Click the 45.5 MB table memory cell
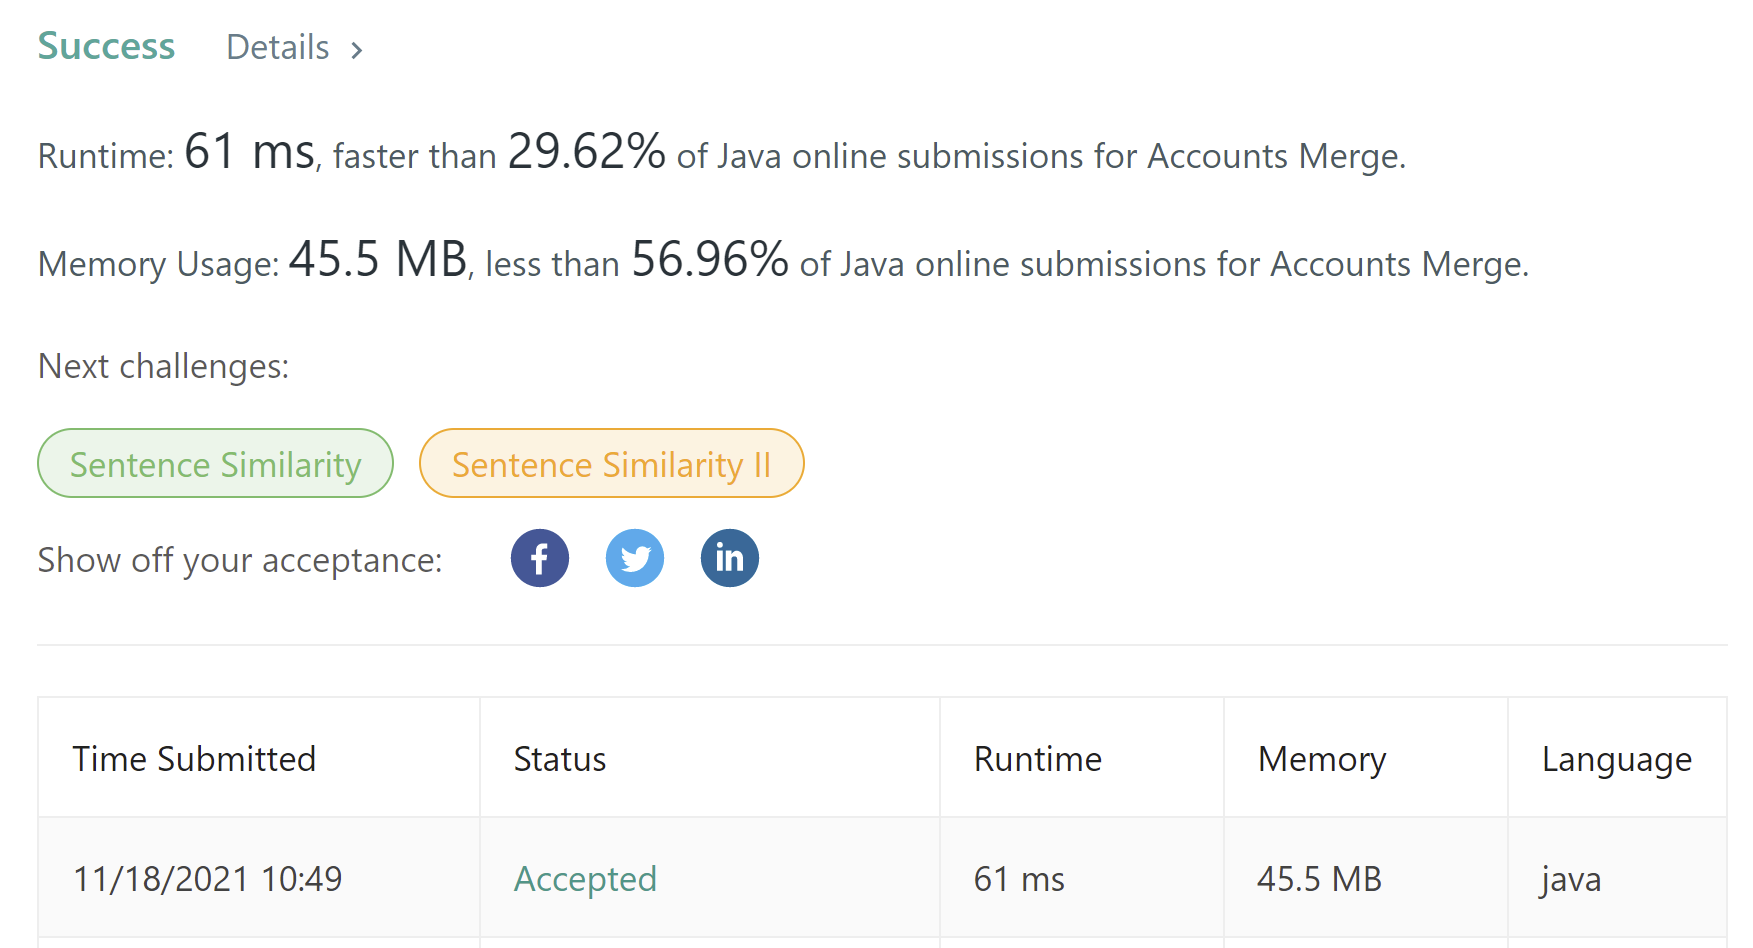Viewport: 1753px width, 948px height. click(x=1319, y=879)
